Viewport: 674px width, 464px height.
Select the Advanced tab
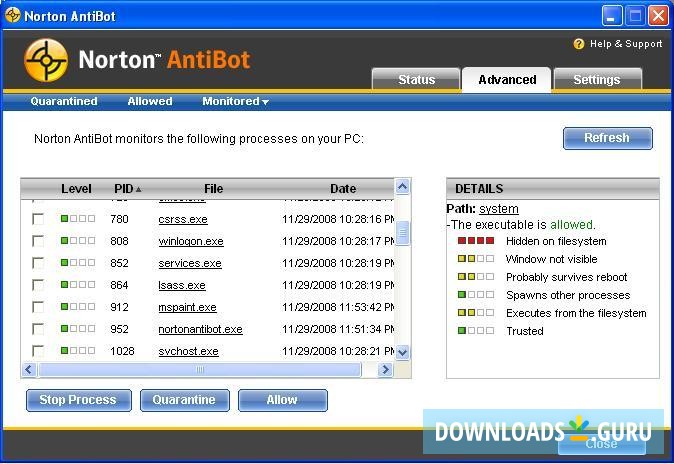click(x=507, y=80)
